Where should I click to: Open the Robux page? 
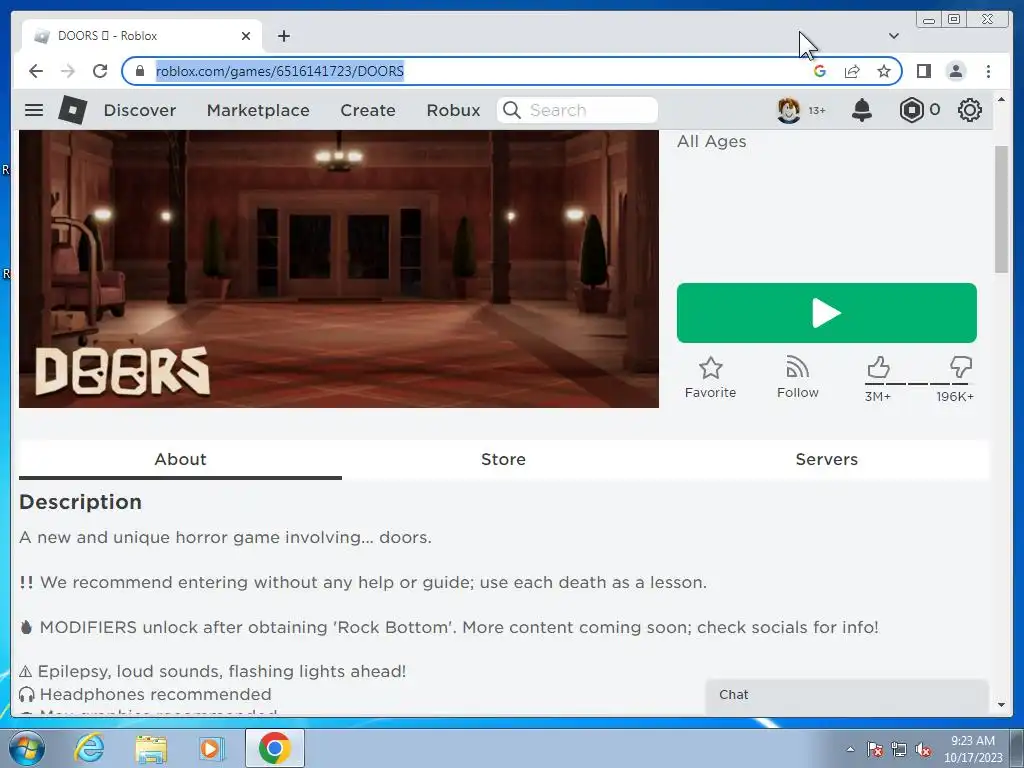point(453,110)
